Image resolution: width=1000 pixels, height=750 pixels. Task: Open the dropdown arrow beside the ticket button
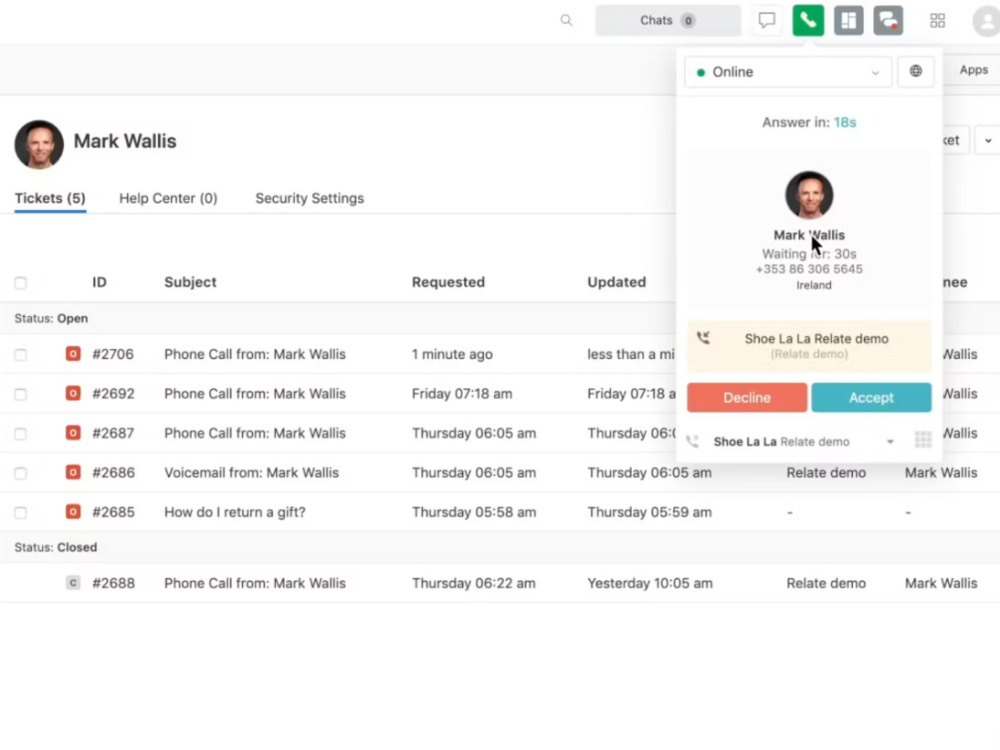click(988, 140)
